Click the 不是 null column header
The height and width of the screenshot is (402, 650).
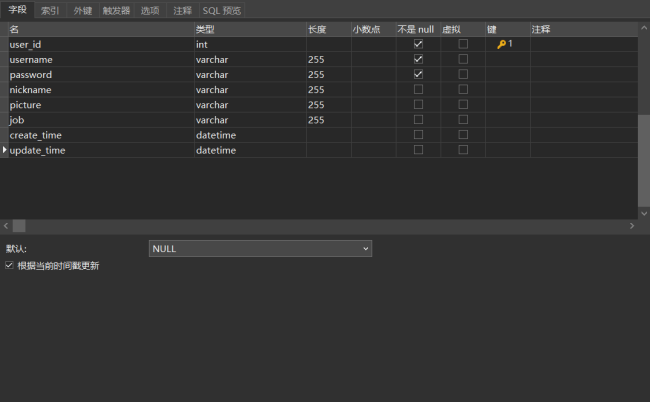[x=418, y=29]
